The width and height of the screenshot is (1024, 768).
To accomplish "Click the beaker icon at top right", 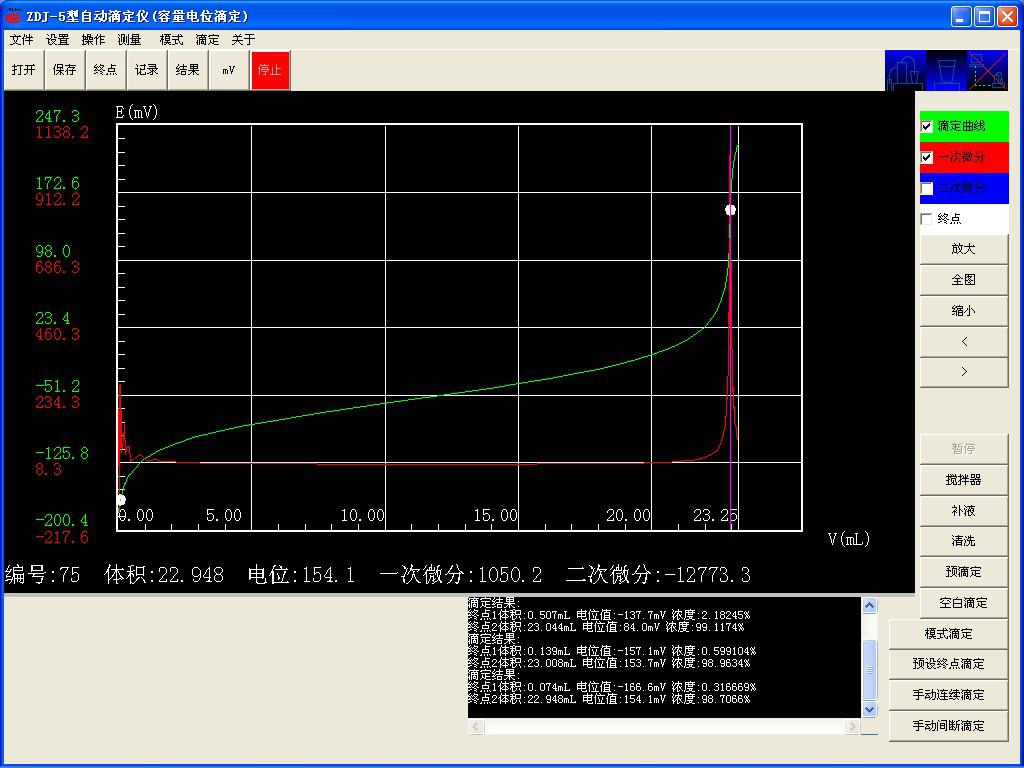I will (946, 71).
